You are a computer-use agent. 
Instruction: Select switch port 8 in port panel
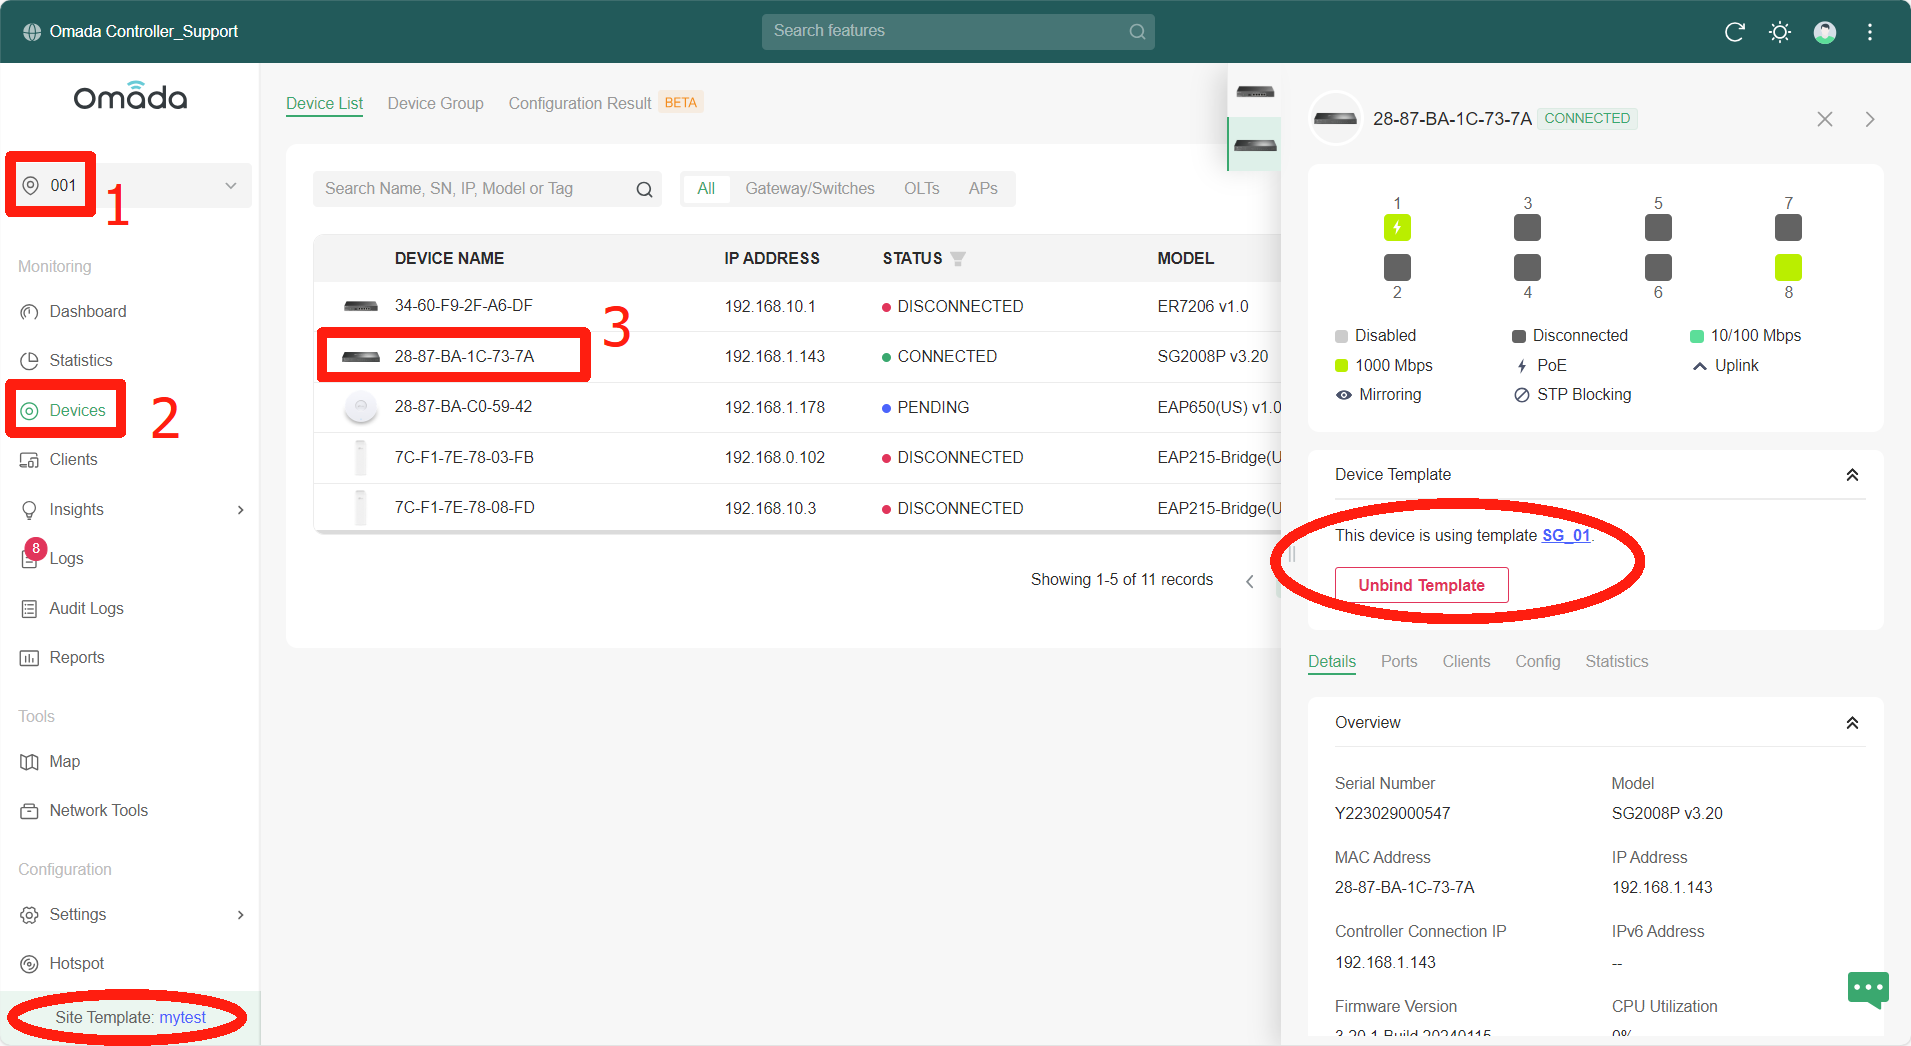pos(1788,267)
